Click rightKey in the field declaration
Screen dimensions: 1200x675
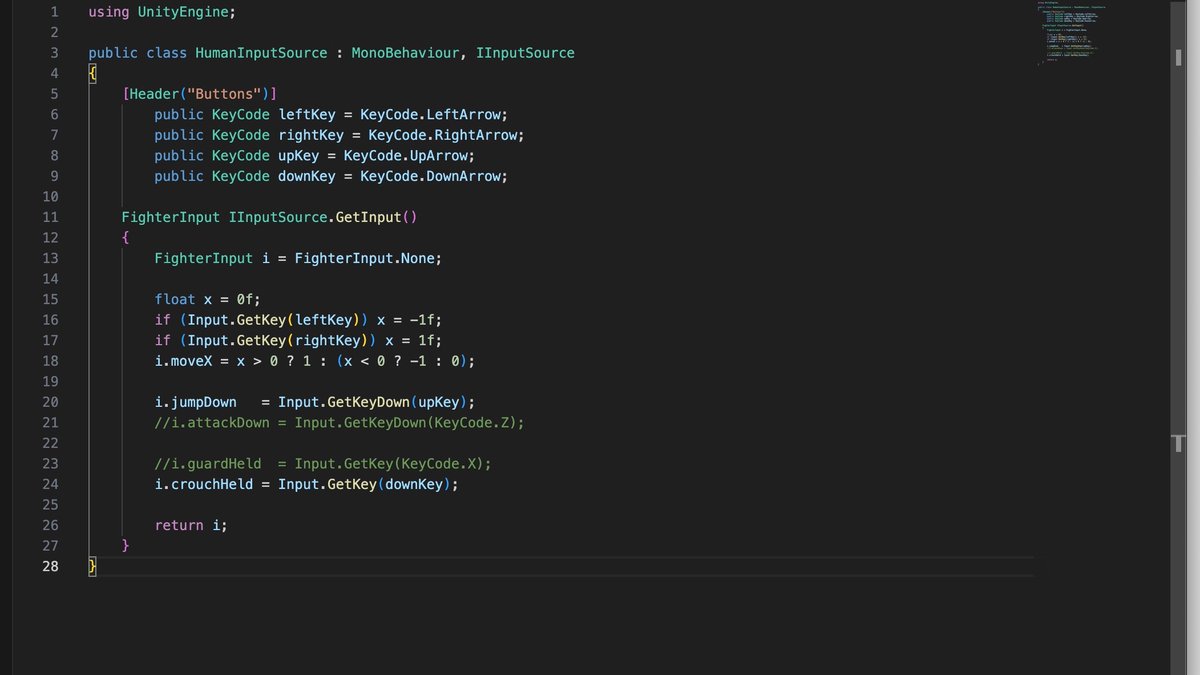(311, 135)
